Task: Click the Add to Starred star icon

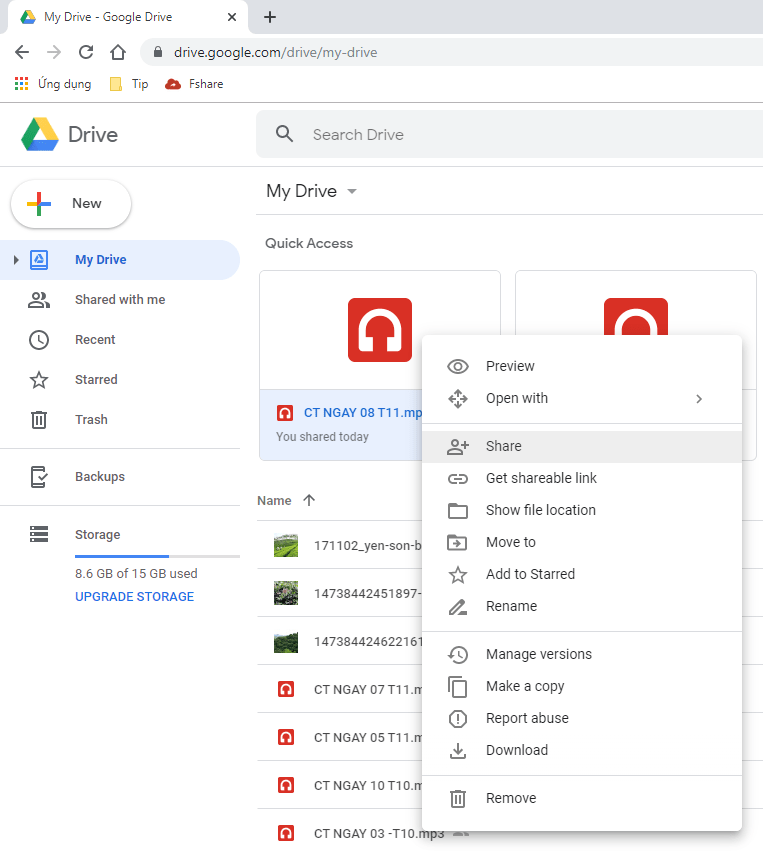Action: (458, 574)
